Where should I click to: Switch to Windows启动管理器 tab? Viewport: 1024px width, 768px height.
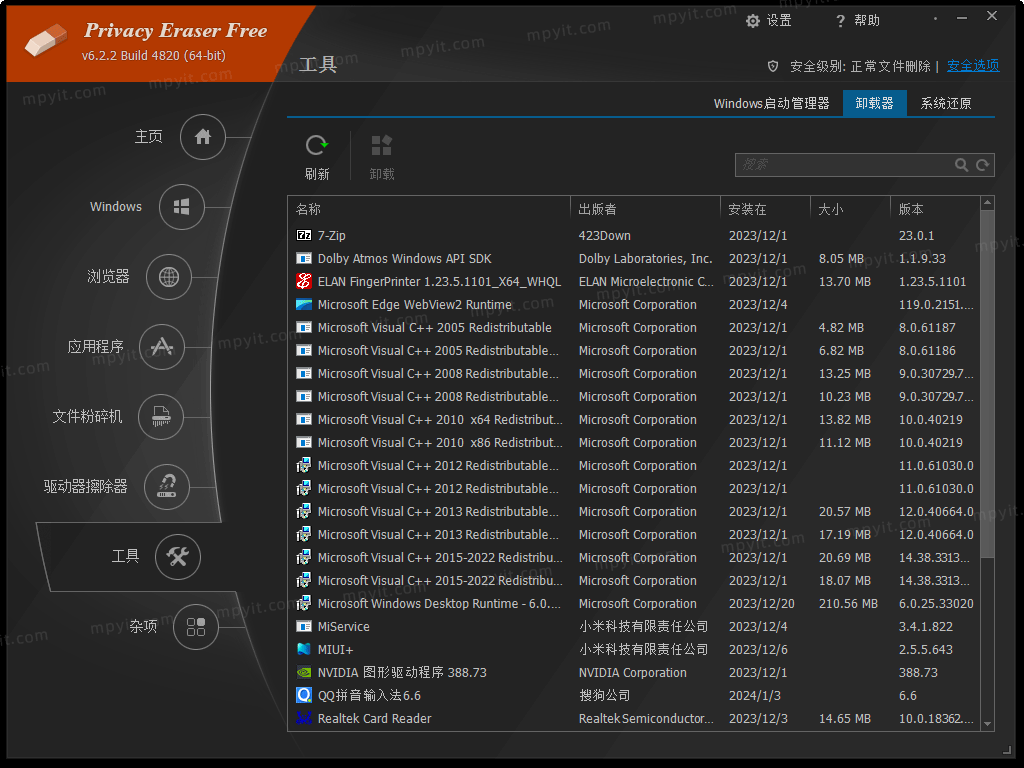click(x=771, y=103)
